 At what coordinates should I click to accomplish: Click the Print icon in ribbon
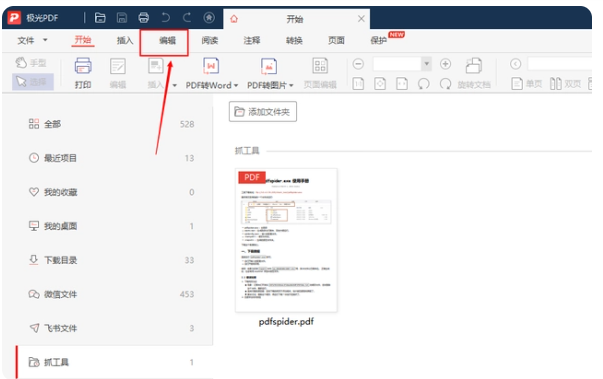pyautogui.click(x=83, y=66)
